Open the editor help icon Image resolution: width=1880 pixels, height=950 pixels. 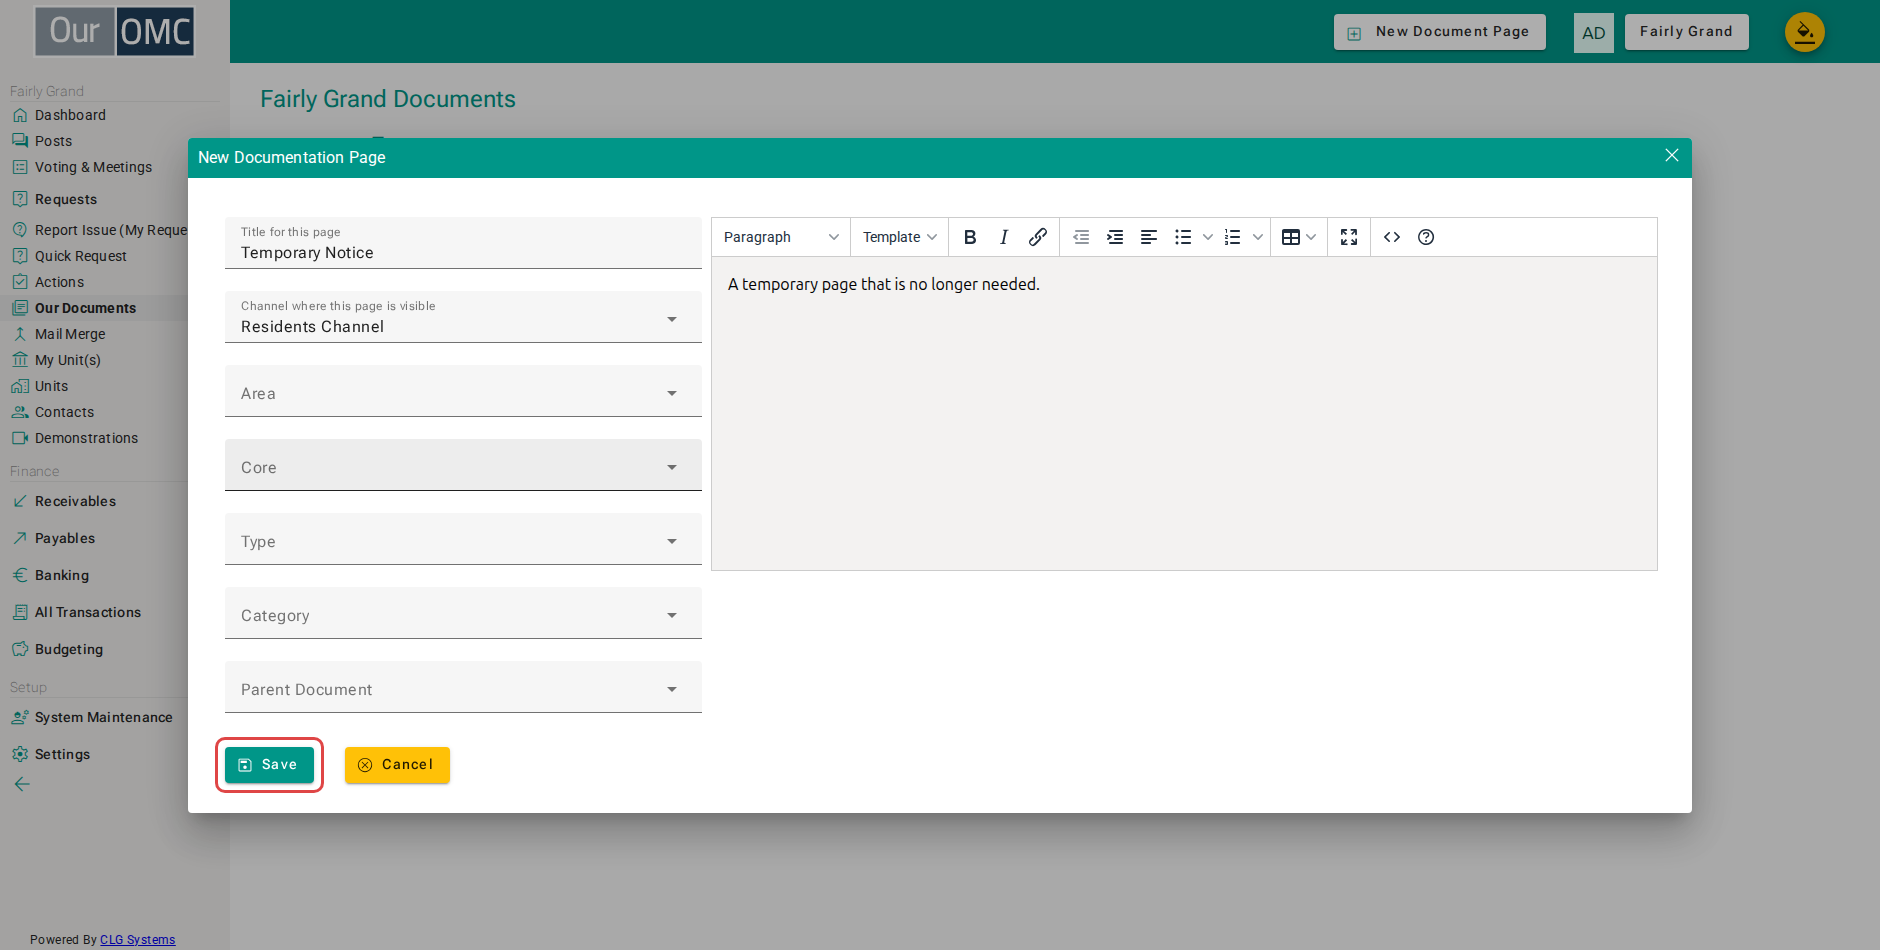(x=1426, y=237)
